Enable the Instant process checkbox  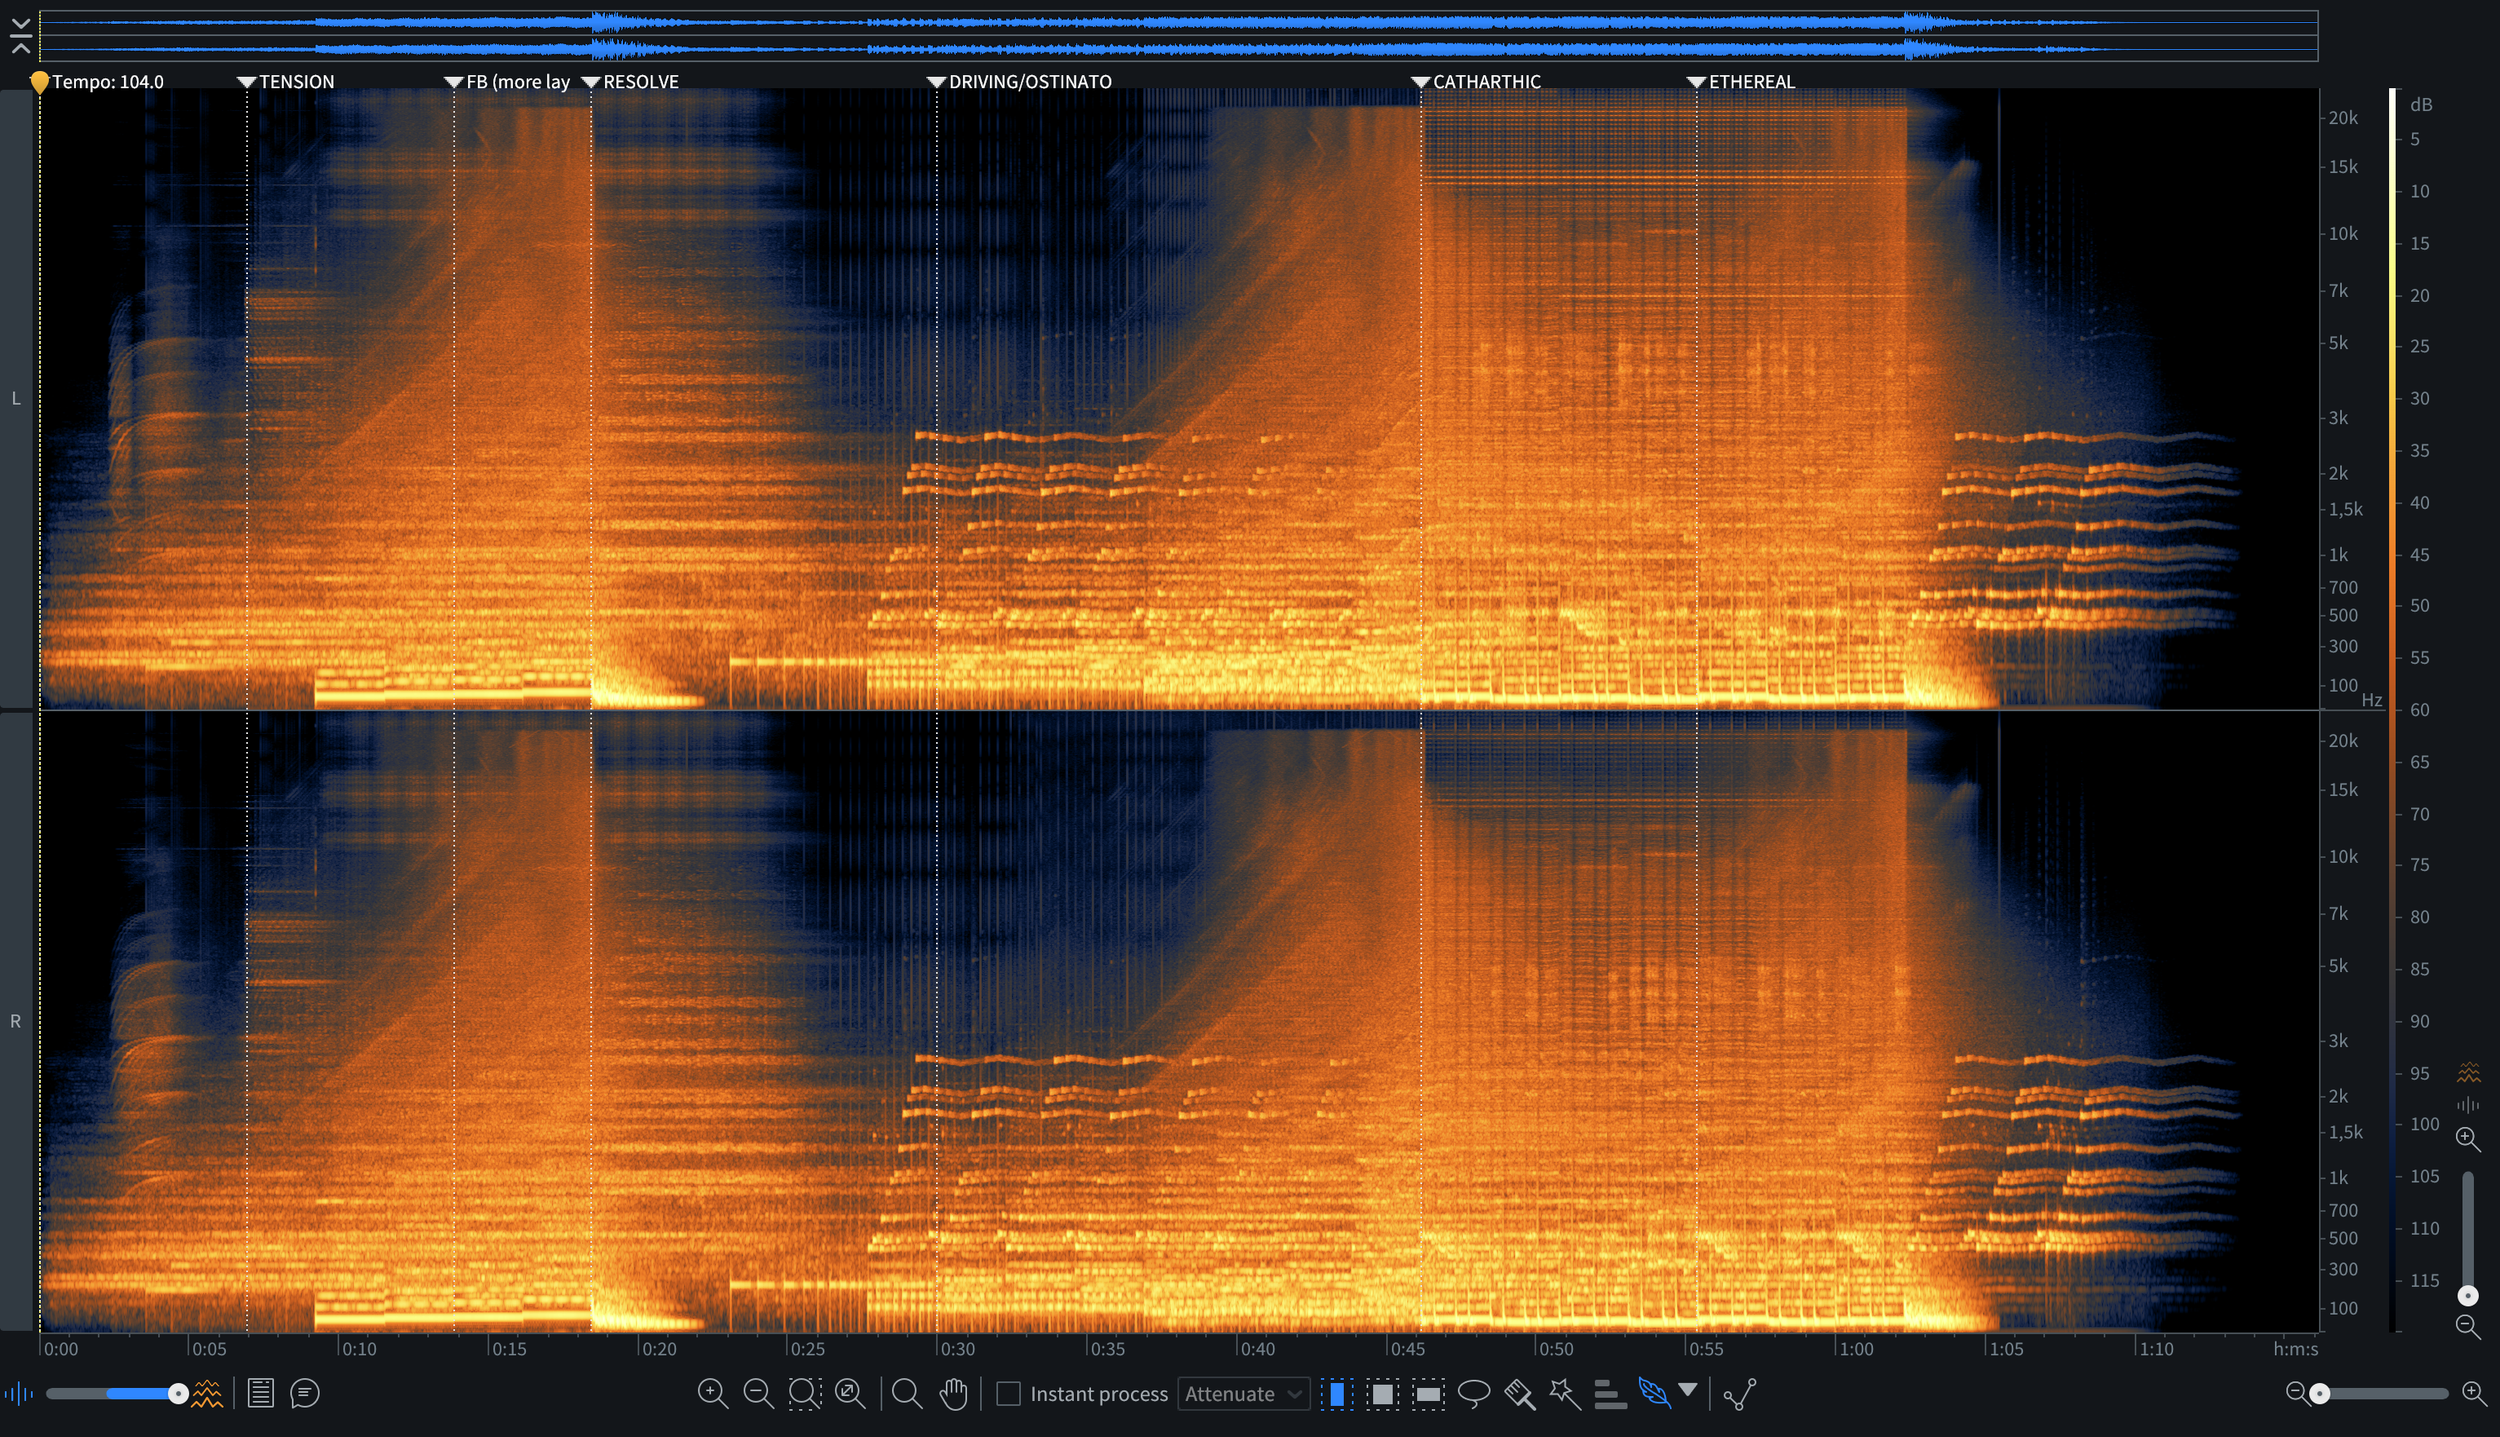point(1009,1393)
